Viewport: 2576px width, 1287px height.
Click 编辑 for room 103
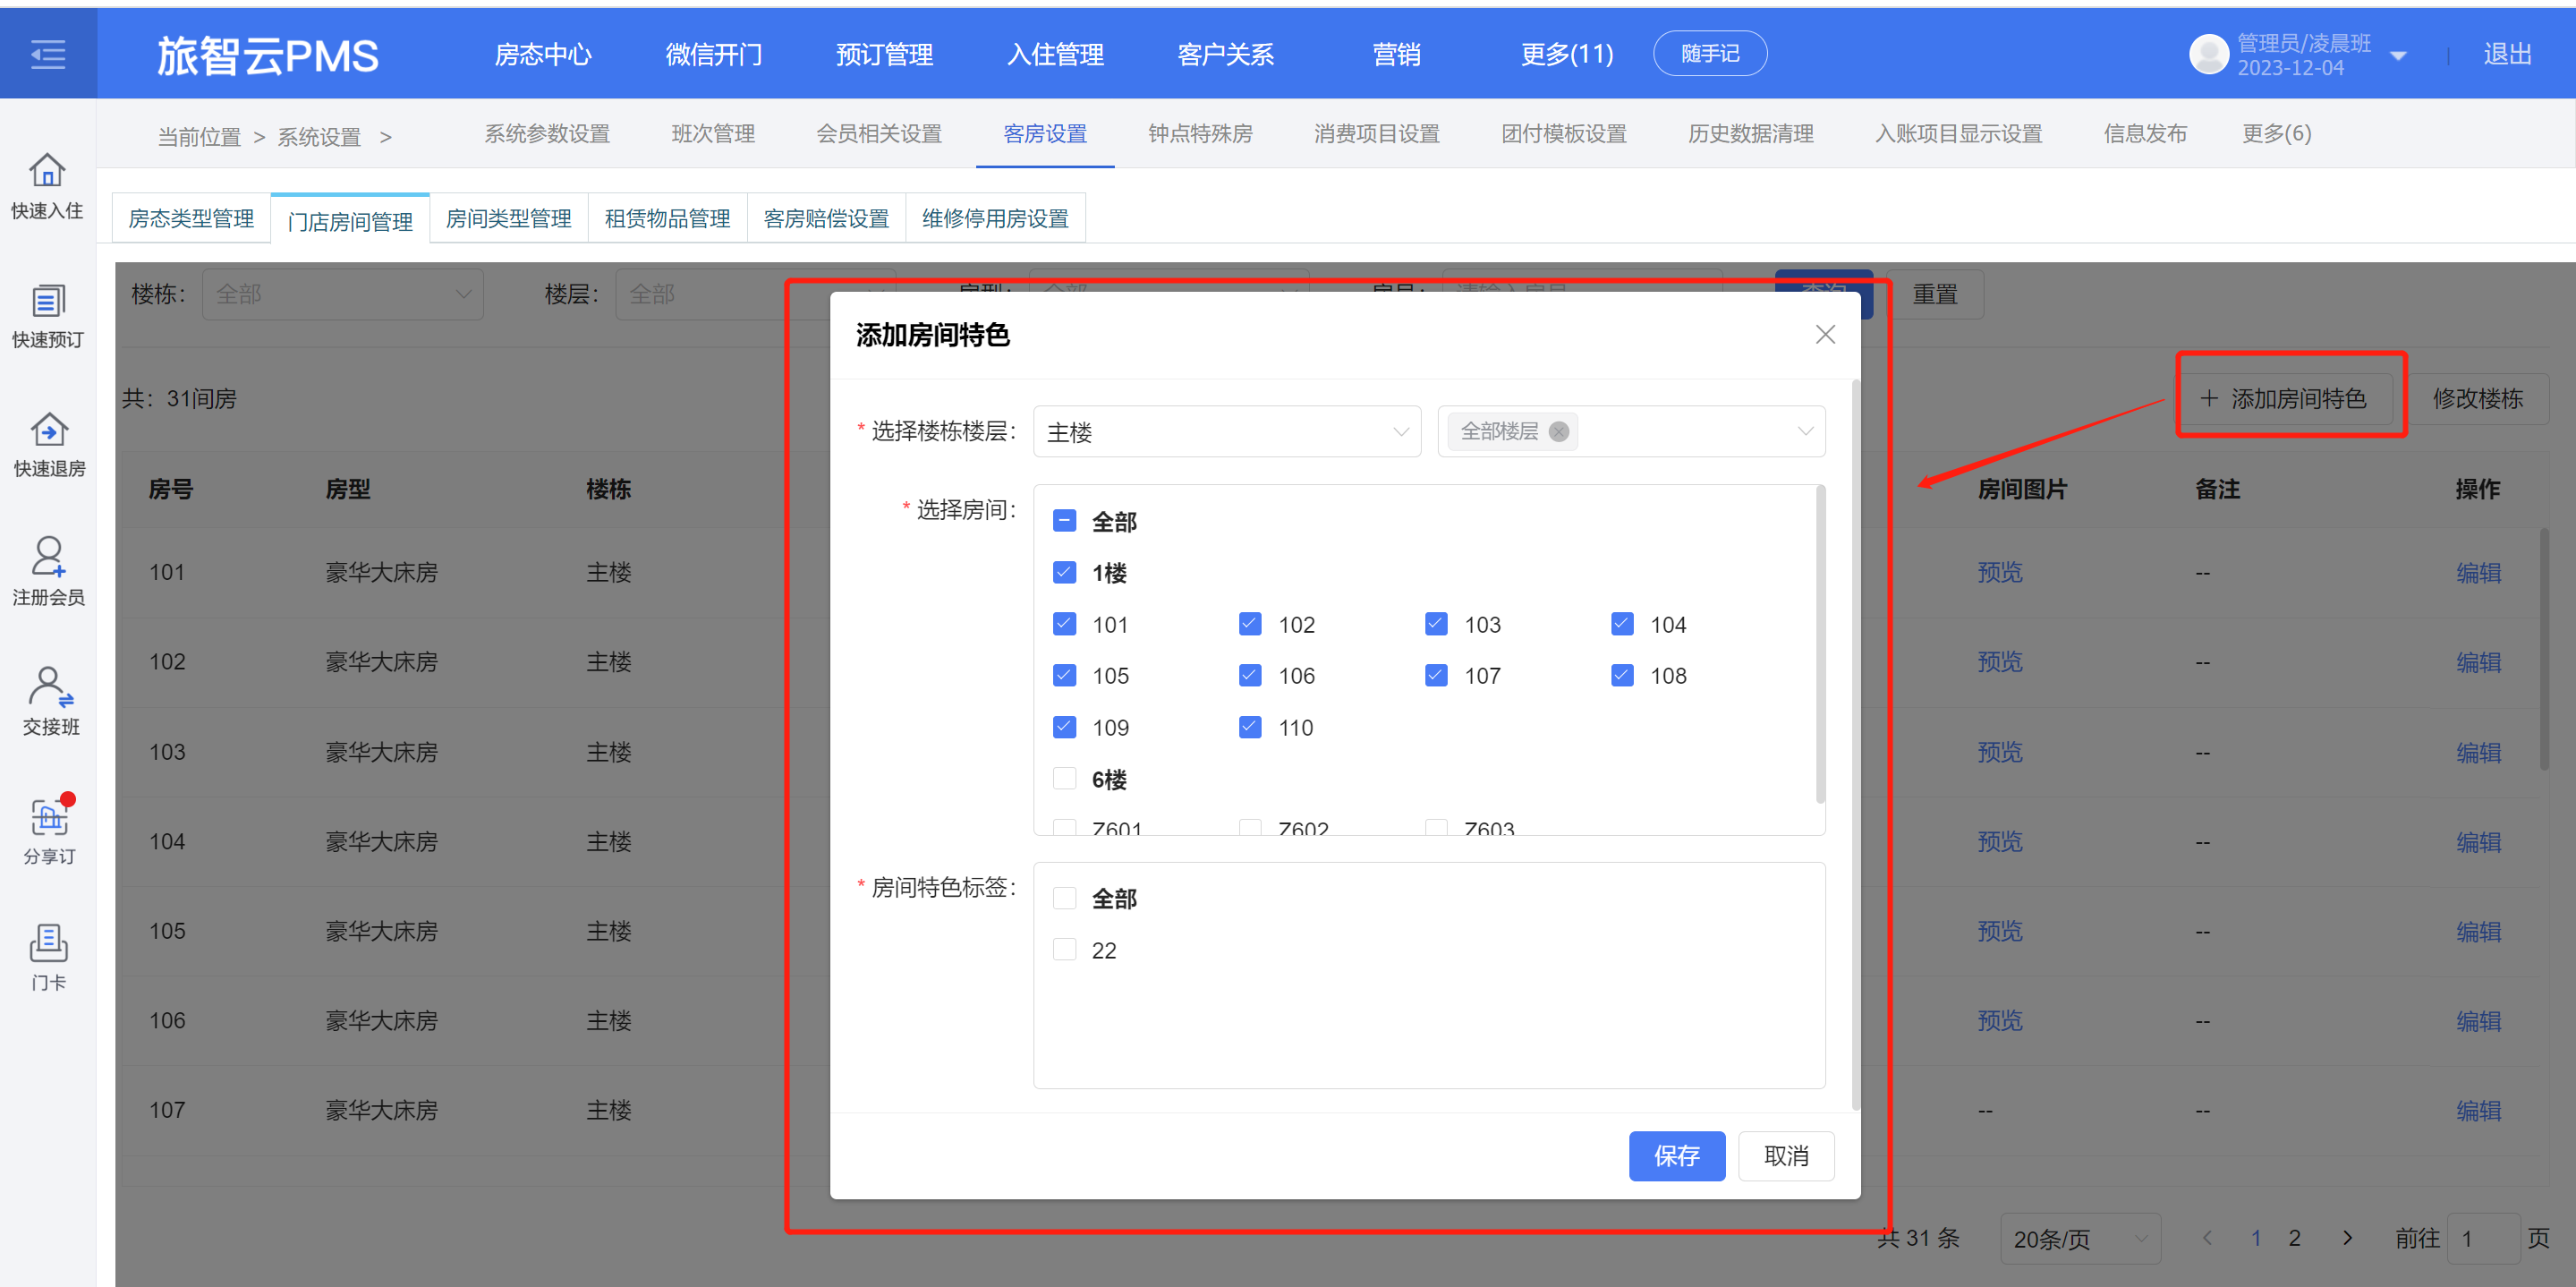[x=2478, y=752]
